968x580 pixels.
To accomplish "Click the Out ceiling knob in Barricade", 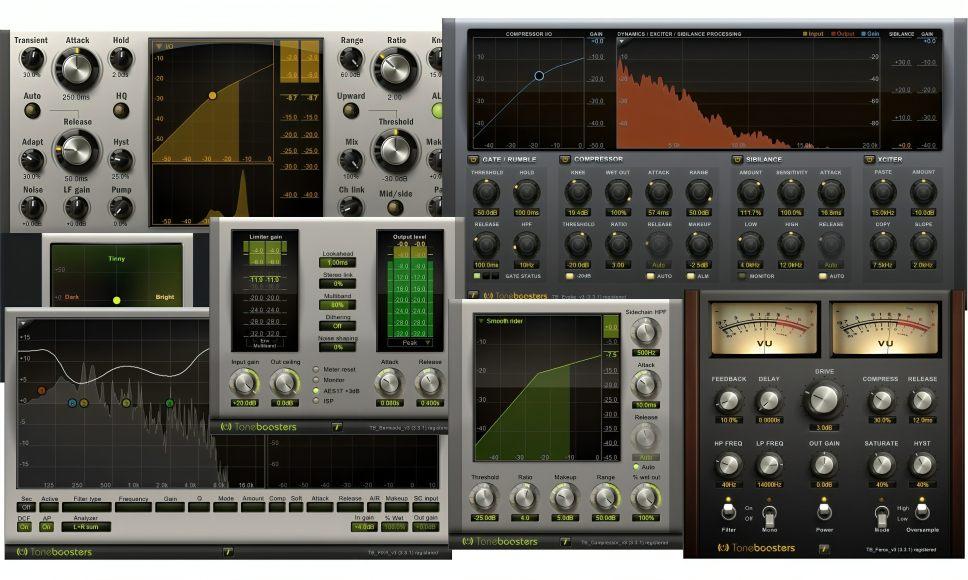I will coord(285,383).
